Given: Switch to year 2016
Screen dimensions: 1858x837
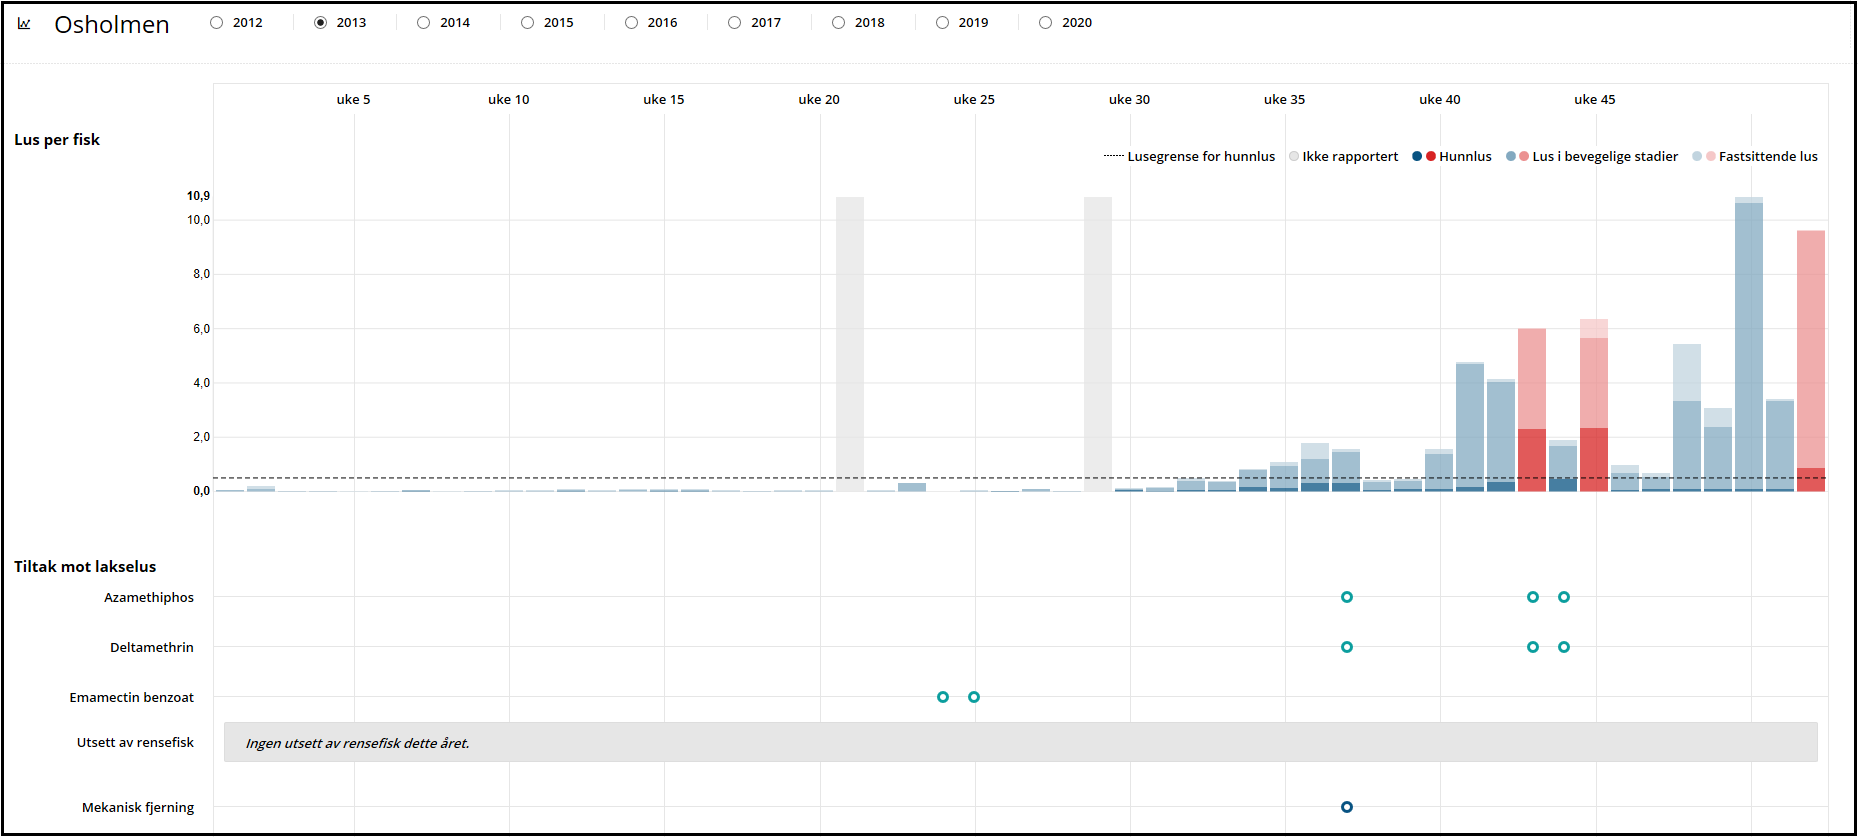Looking at the screenshot, I should pos(631,22).
